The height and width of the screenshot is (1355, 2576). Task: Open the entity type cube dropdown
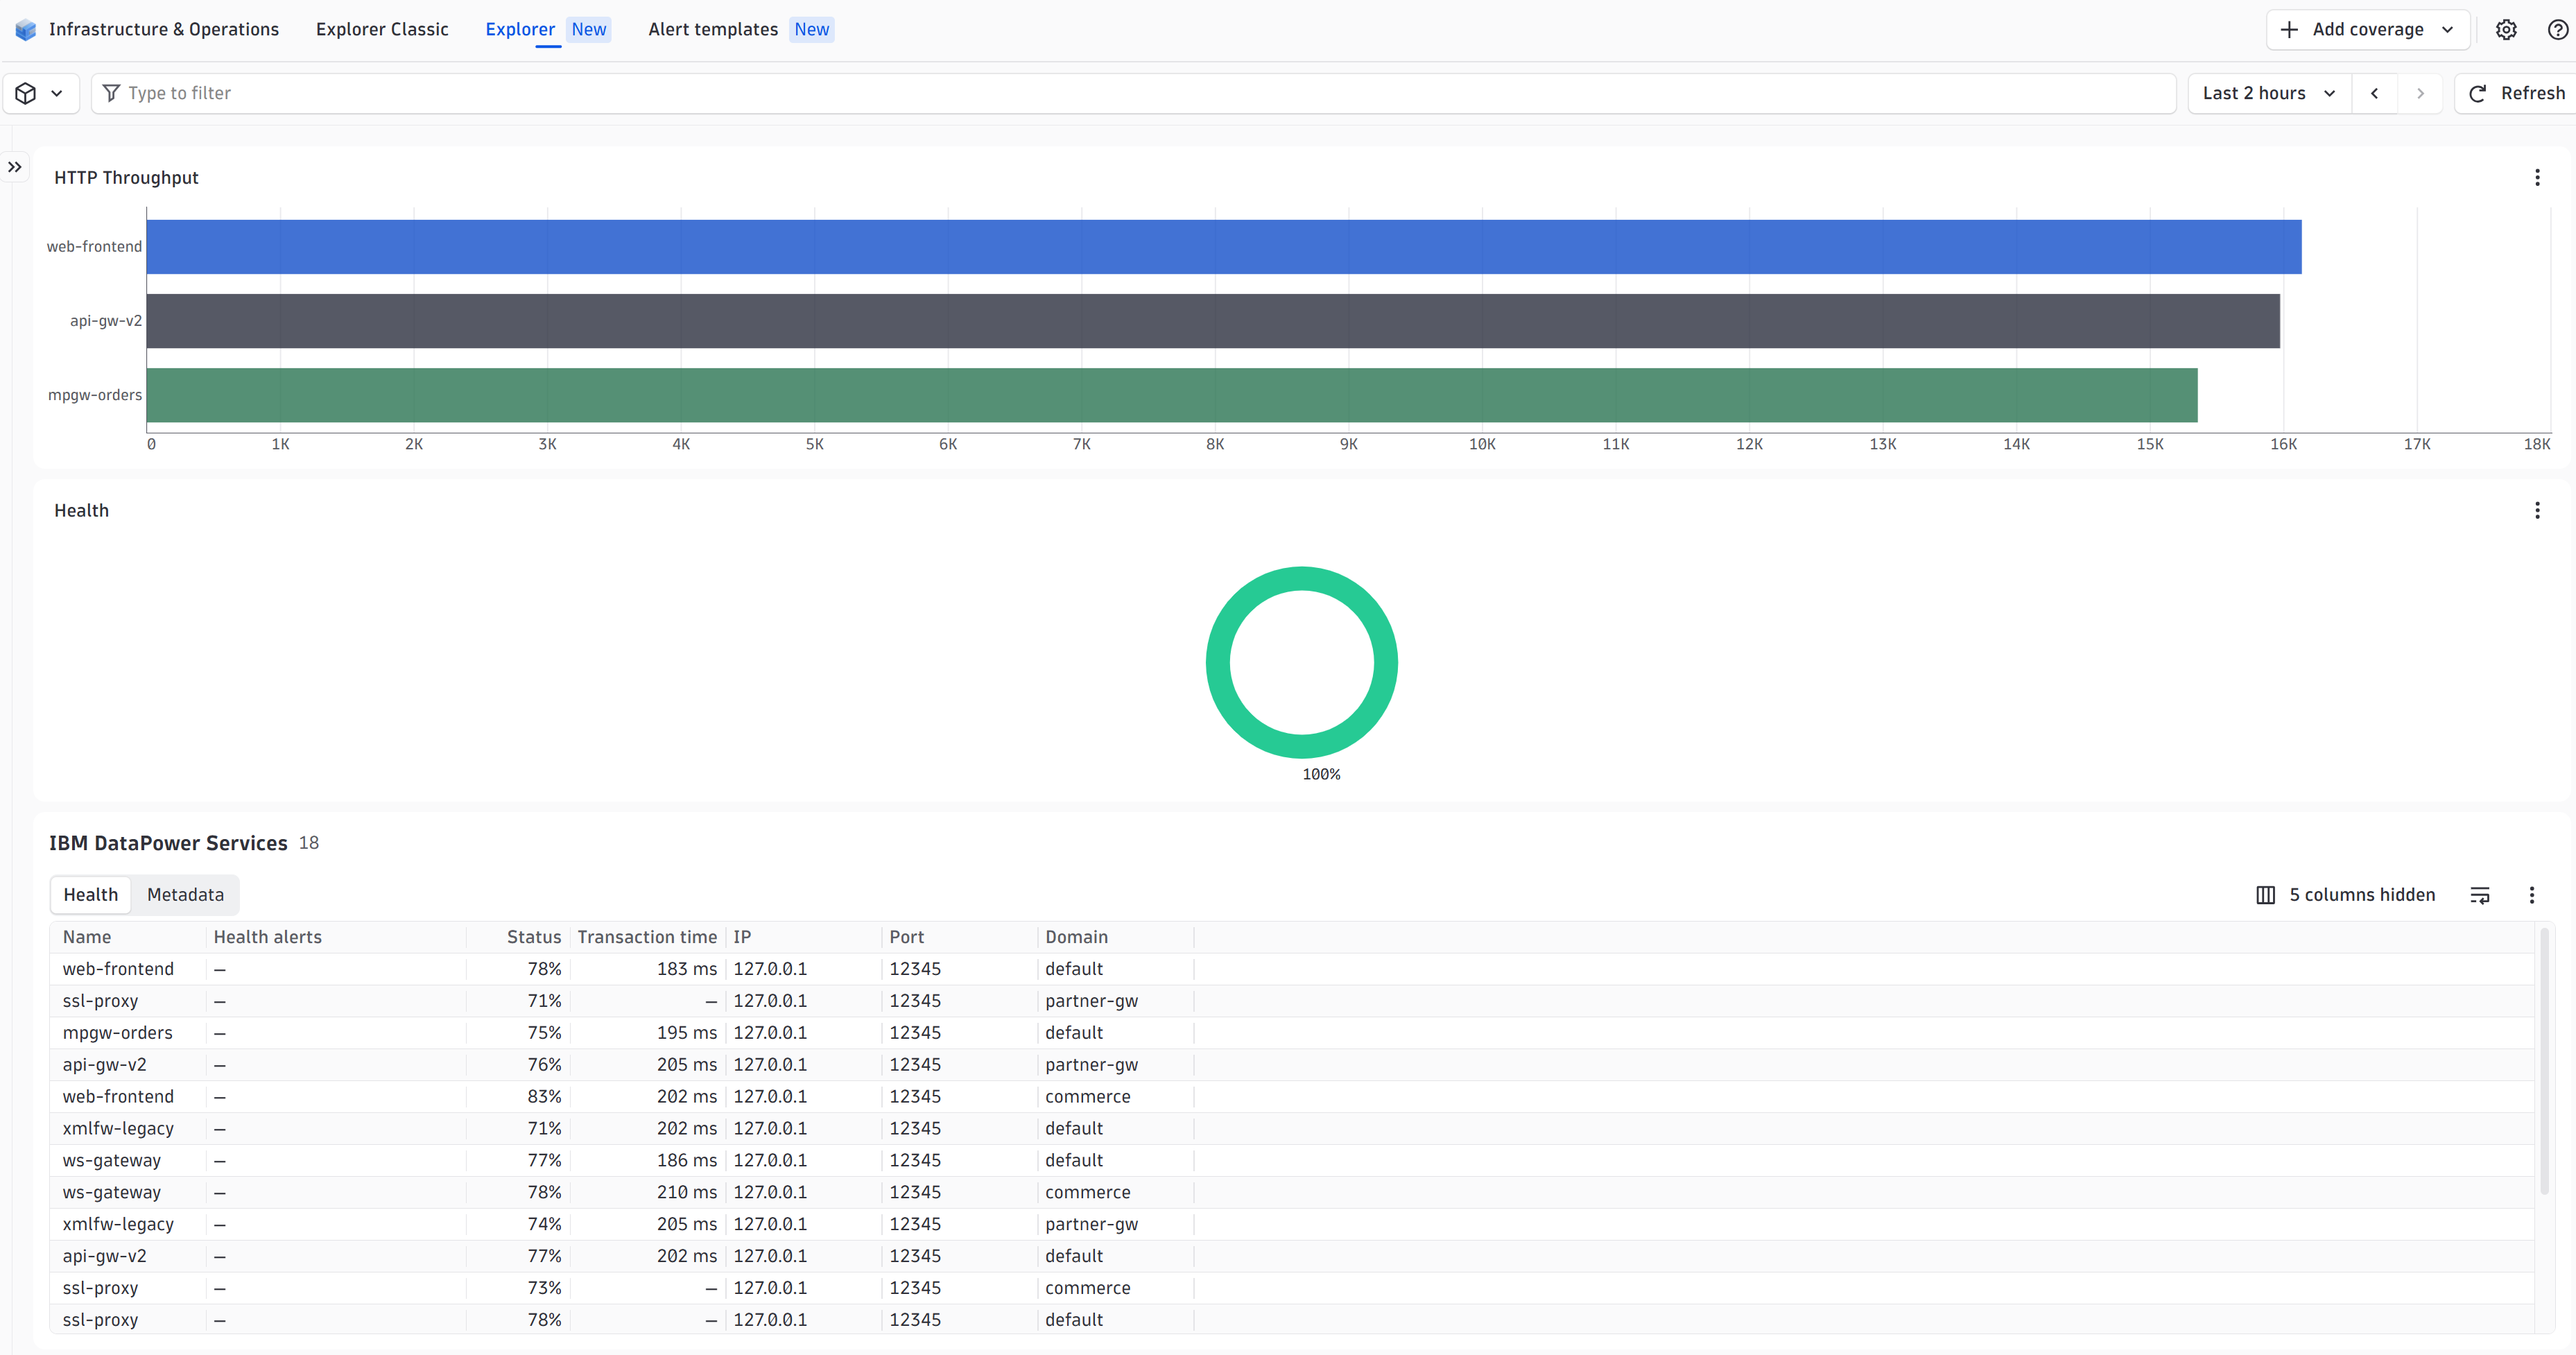pos(41,93)
